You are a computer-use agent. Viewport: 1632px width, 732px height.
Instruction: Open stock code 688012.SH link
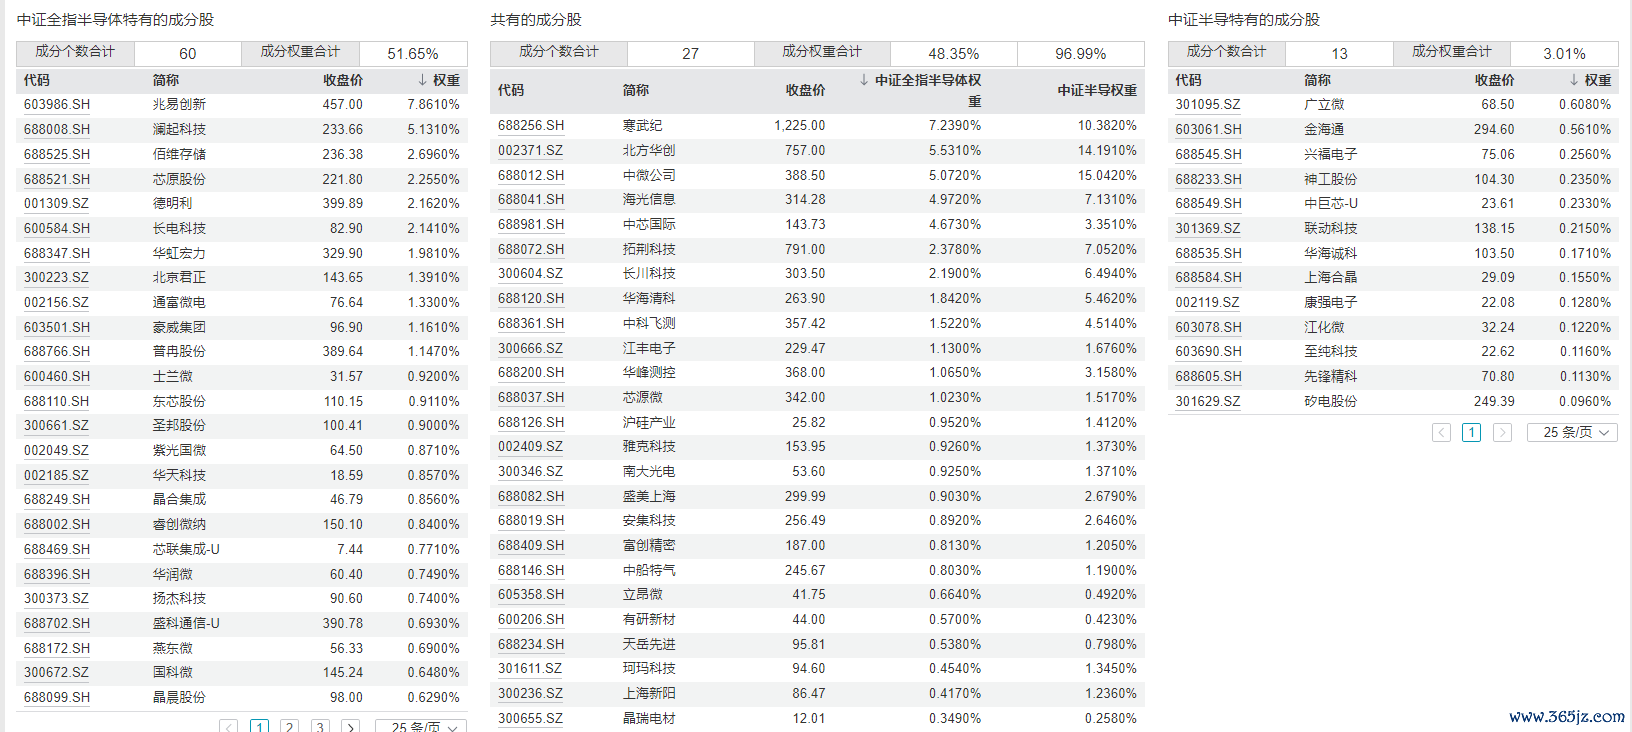click(x=531, y=176)
